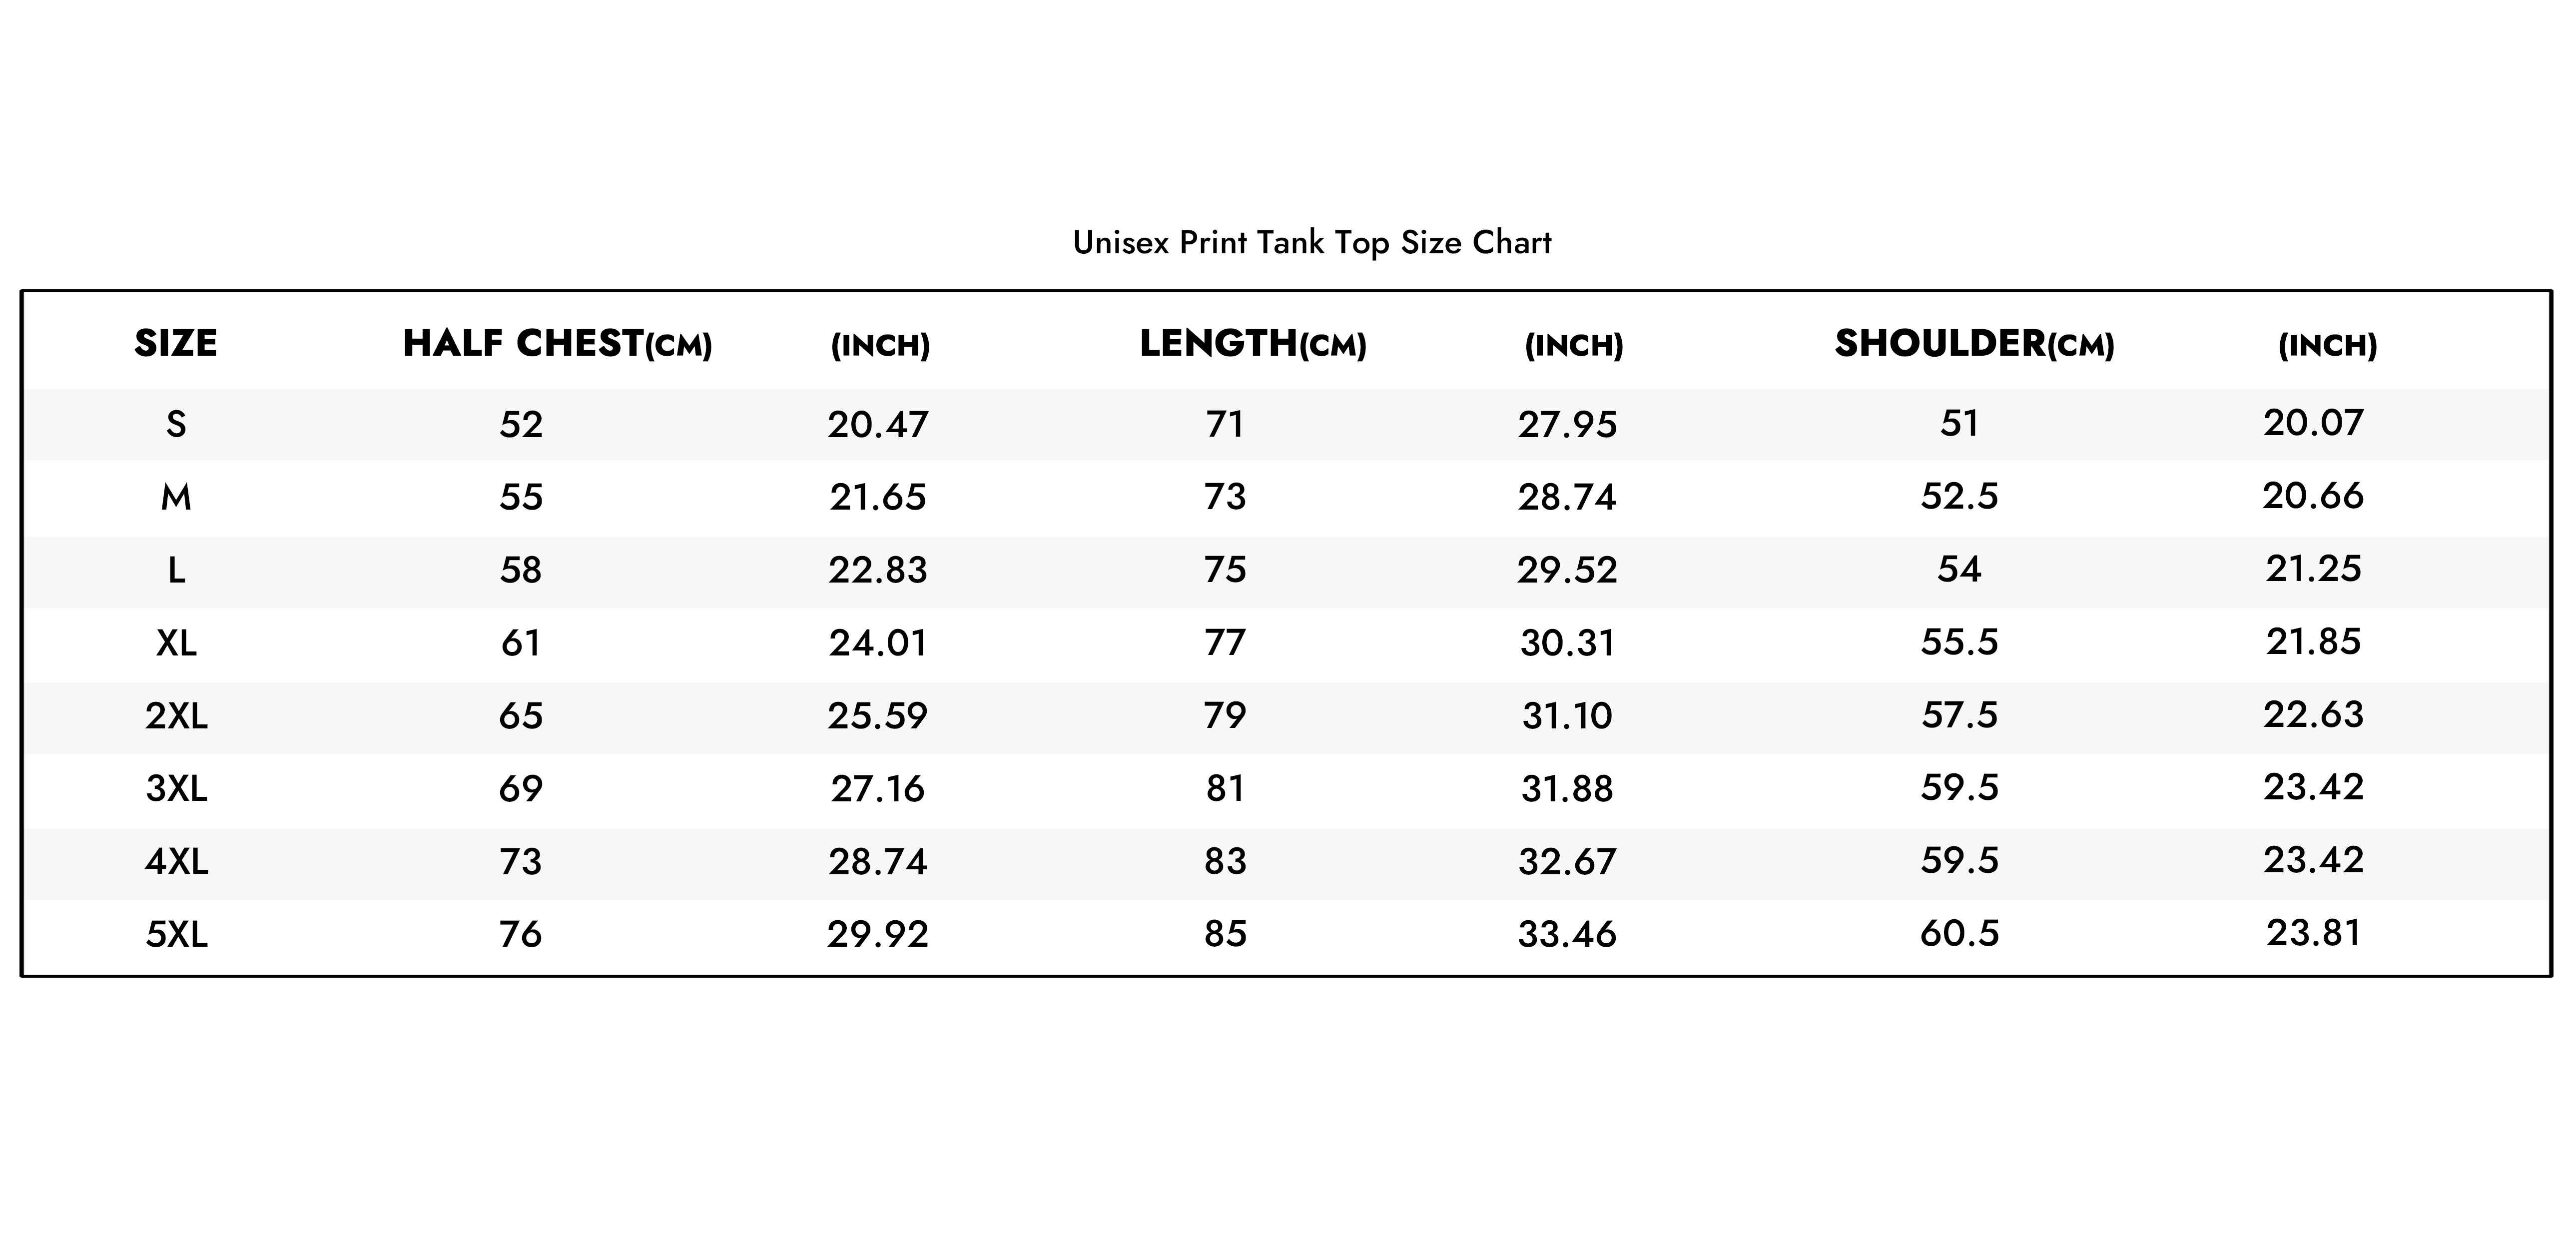Click the 28.74 length inch value for M
Image resolution: width=2576 pixels, height=1239 pixels.
pyautogui.click(x=1567, y=497)
